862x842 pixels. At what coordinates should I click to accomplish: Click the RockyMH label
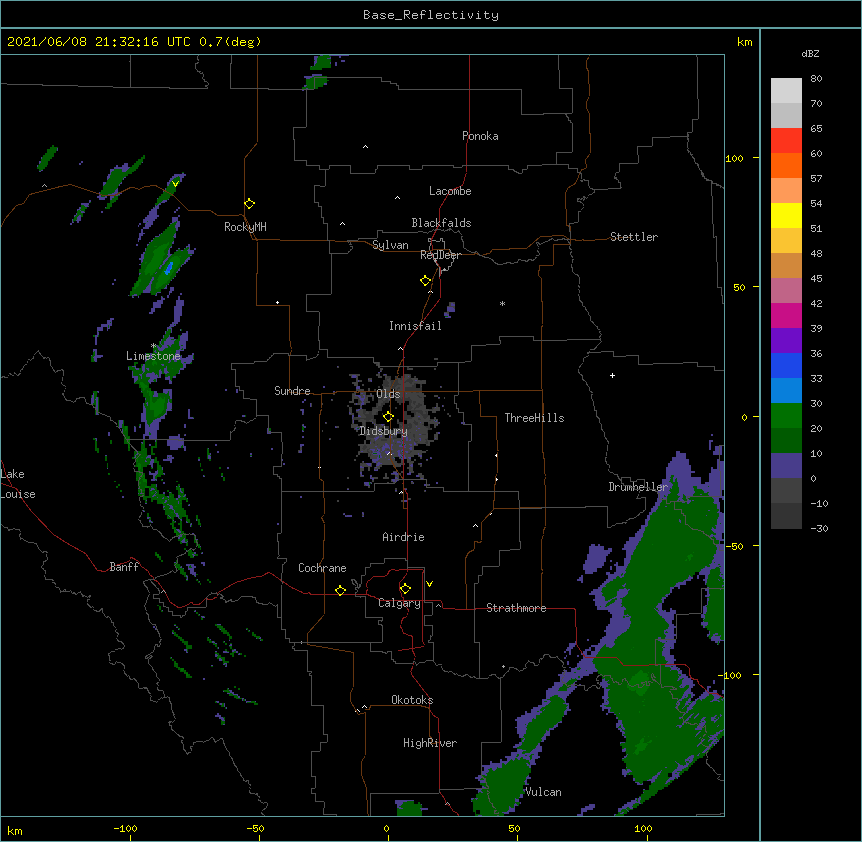pyautogui.click(x=245, y=228)
